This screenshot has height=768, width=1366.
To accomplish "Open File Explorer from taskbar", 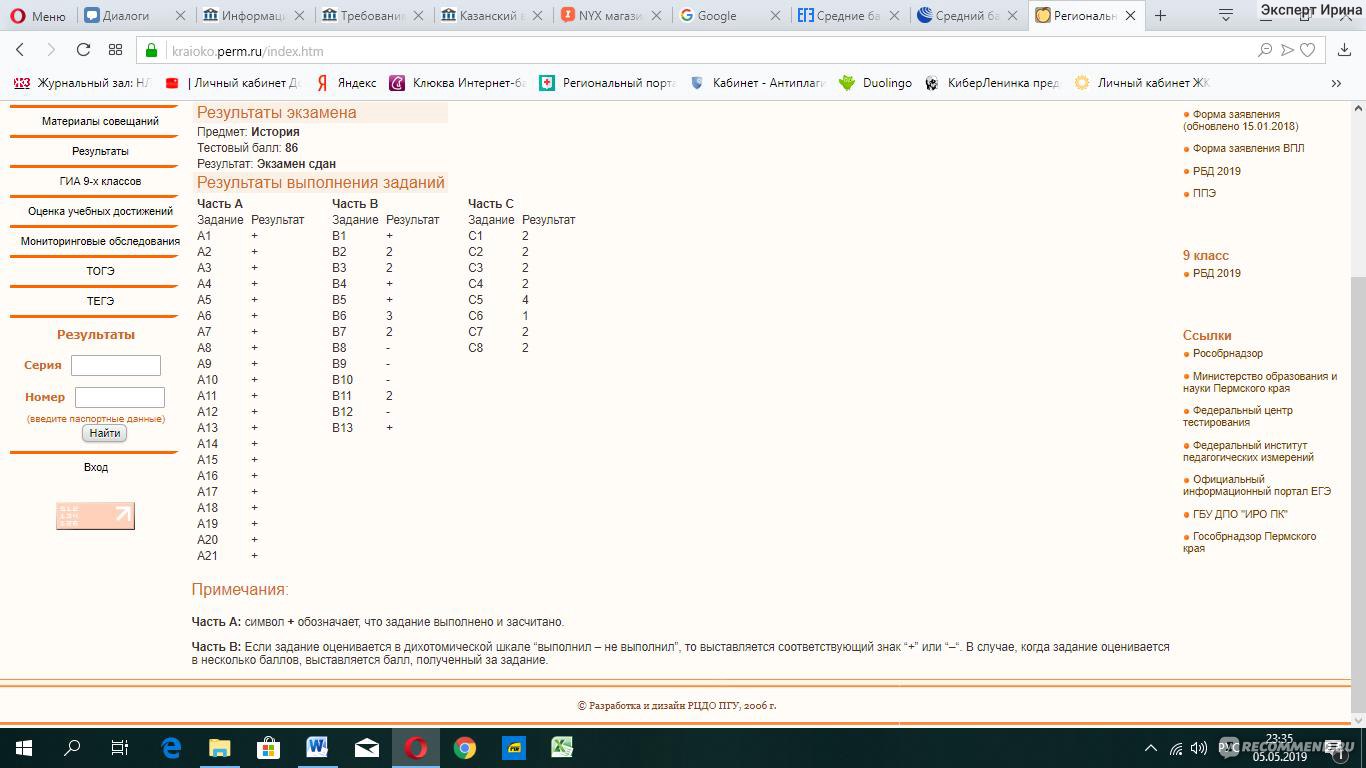I will click(219, 747).
